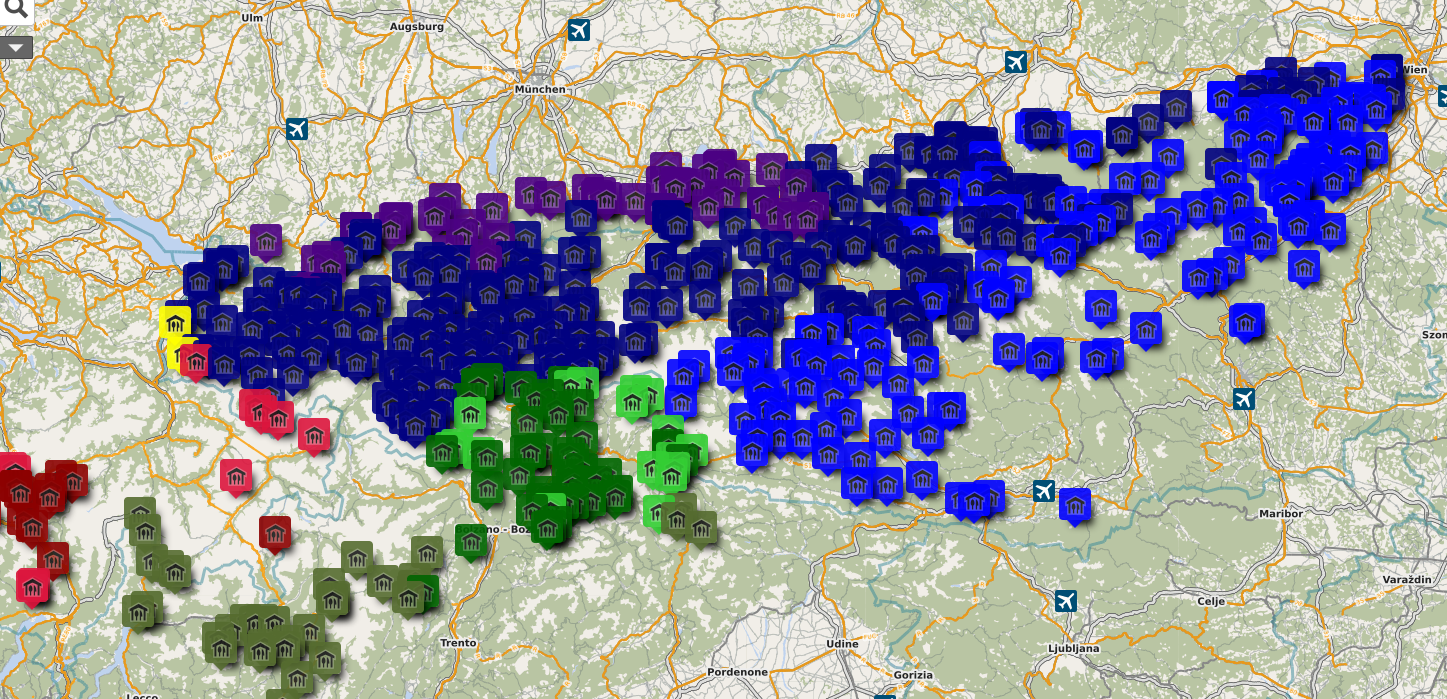Click the airport icon left of the lone blue marker west of Maribor
1447x699 pixels.
pos(1044,491)
